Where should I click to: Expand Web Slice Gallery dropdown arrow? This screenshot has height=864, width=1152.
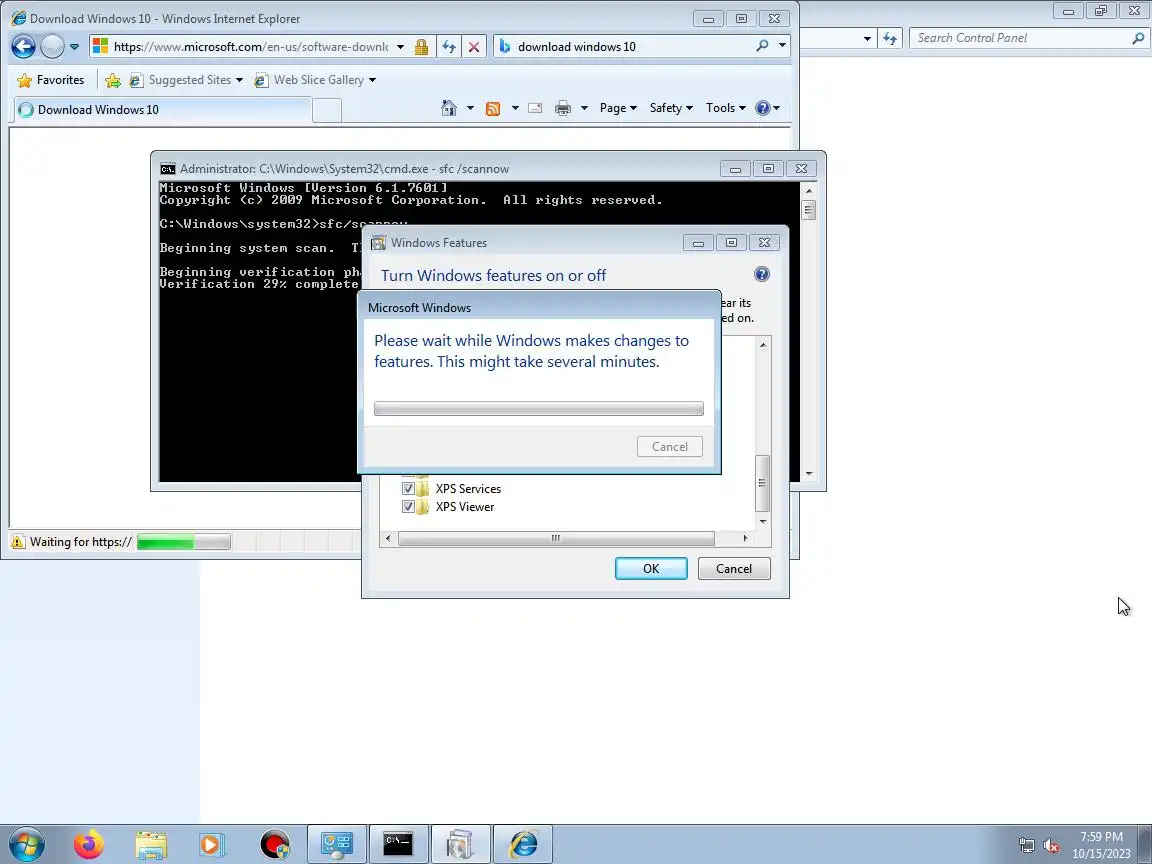[372, 80]
